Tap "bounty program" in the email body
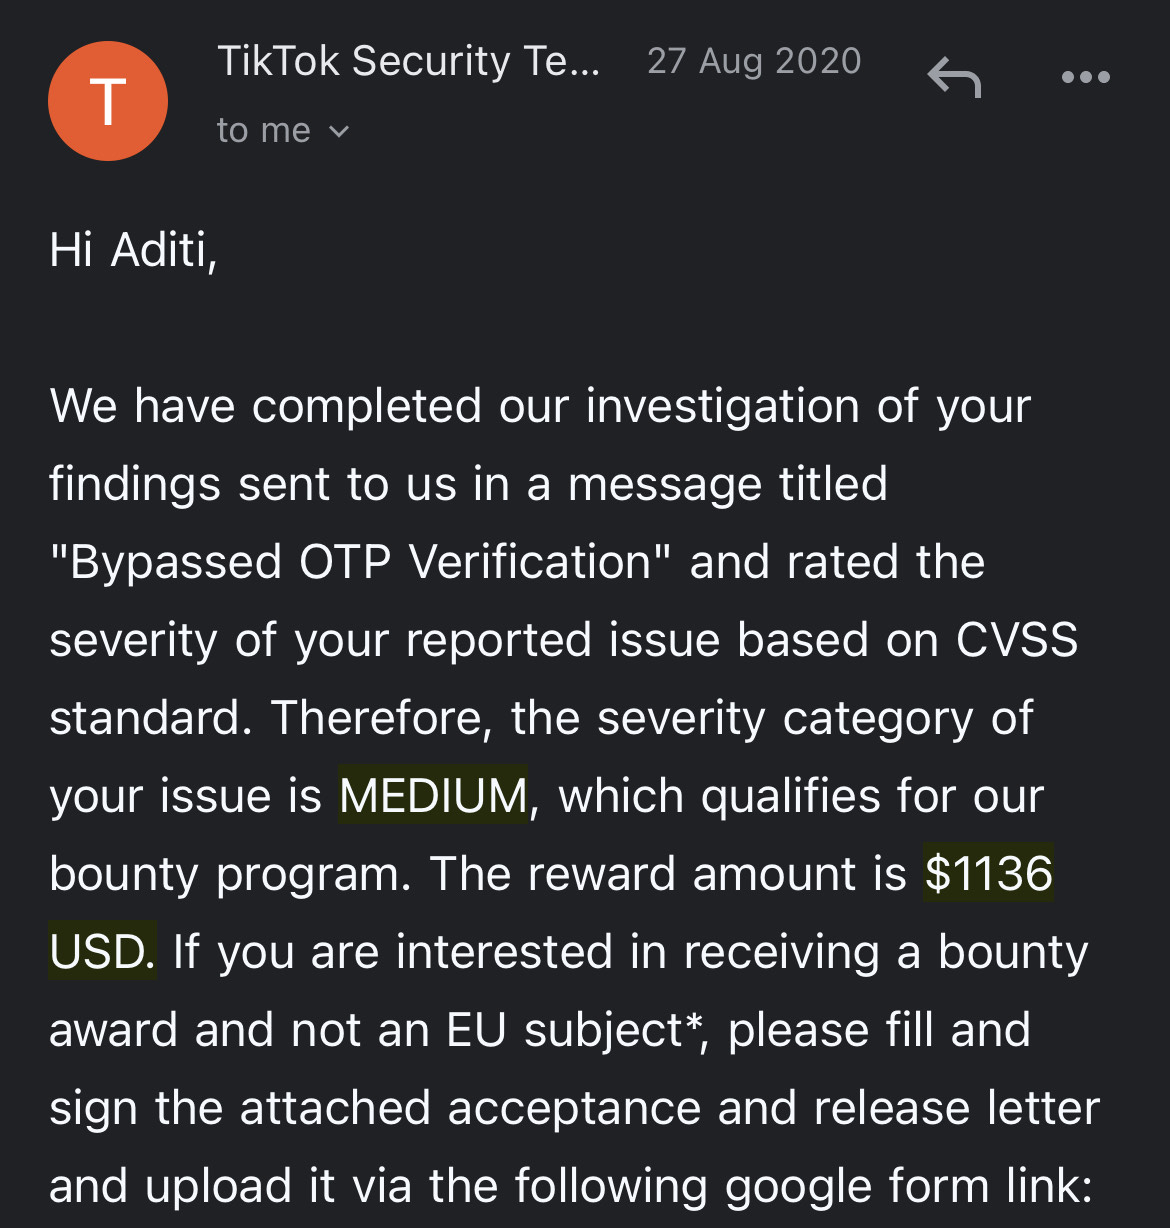1170x1228 pixels. (x=225, y=873)
